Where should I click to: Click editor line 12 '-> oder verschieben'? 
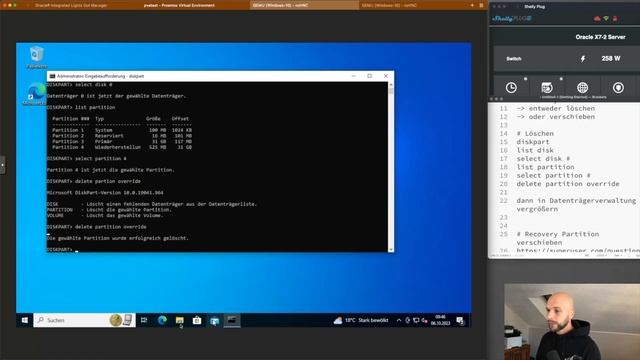[556, 117]
